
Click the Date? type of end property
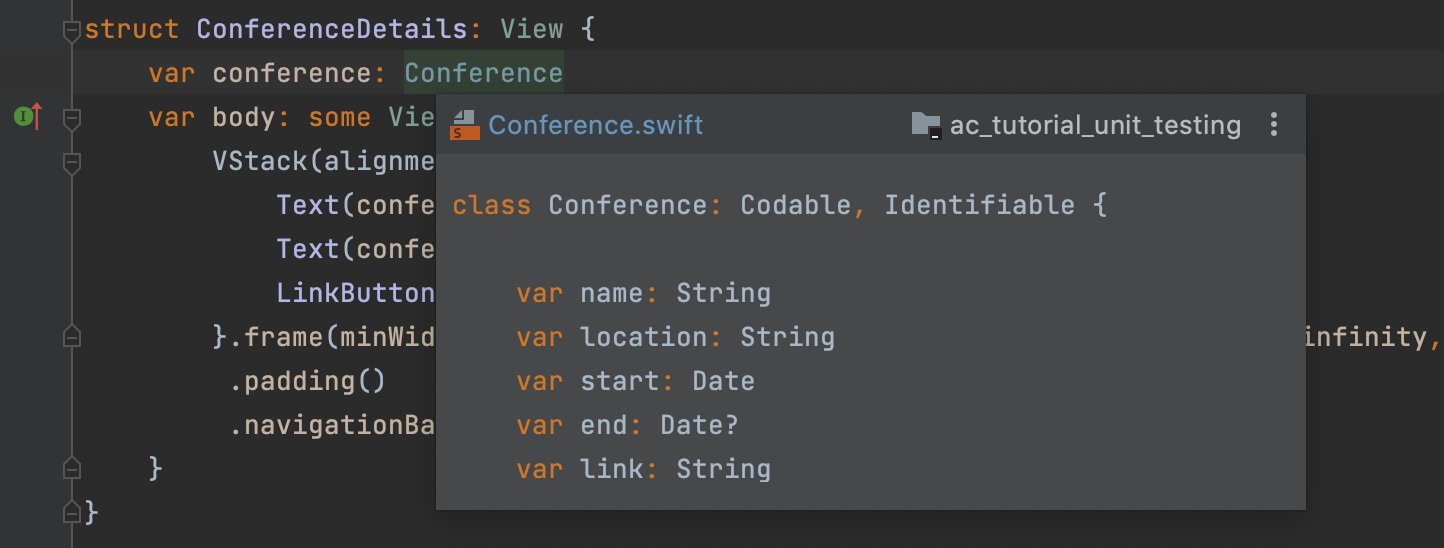point(699,426)
